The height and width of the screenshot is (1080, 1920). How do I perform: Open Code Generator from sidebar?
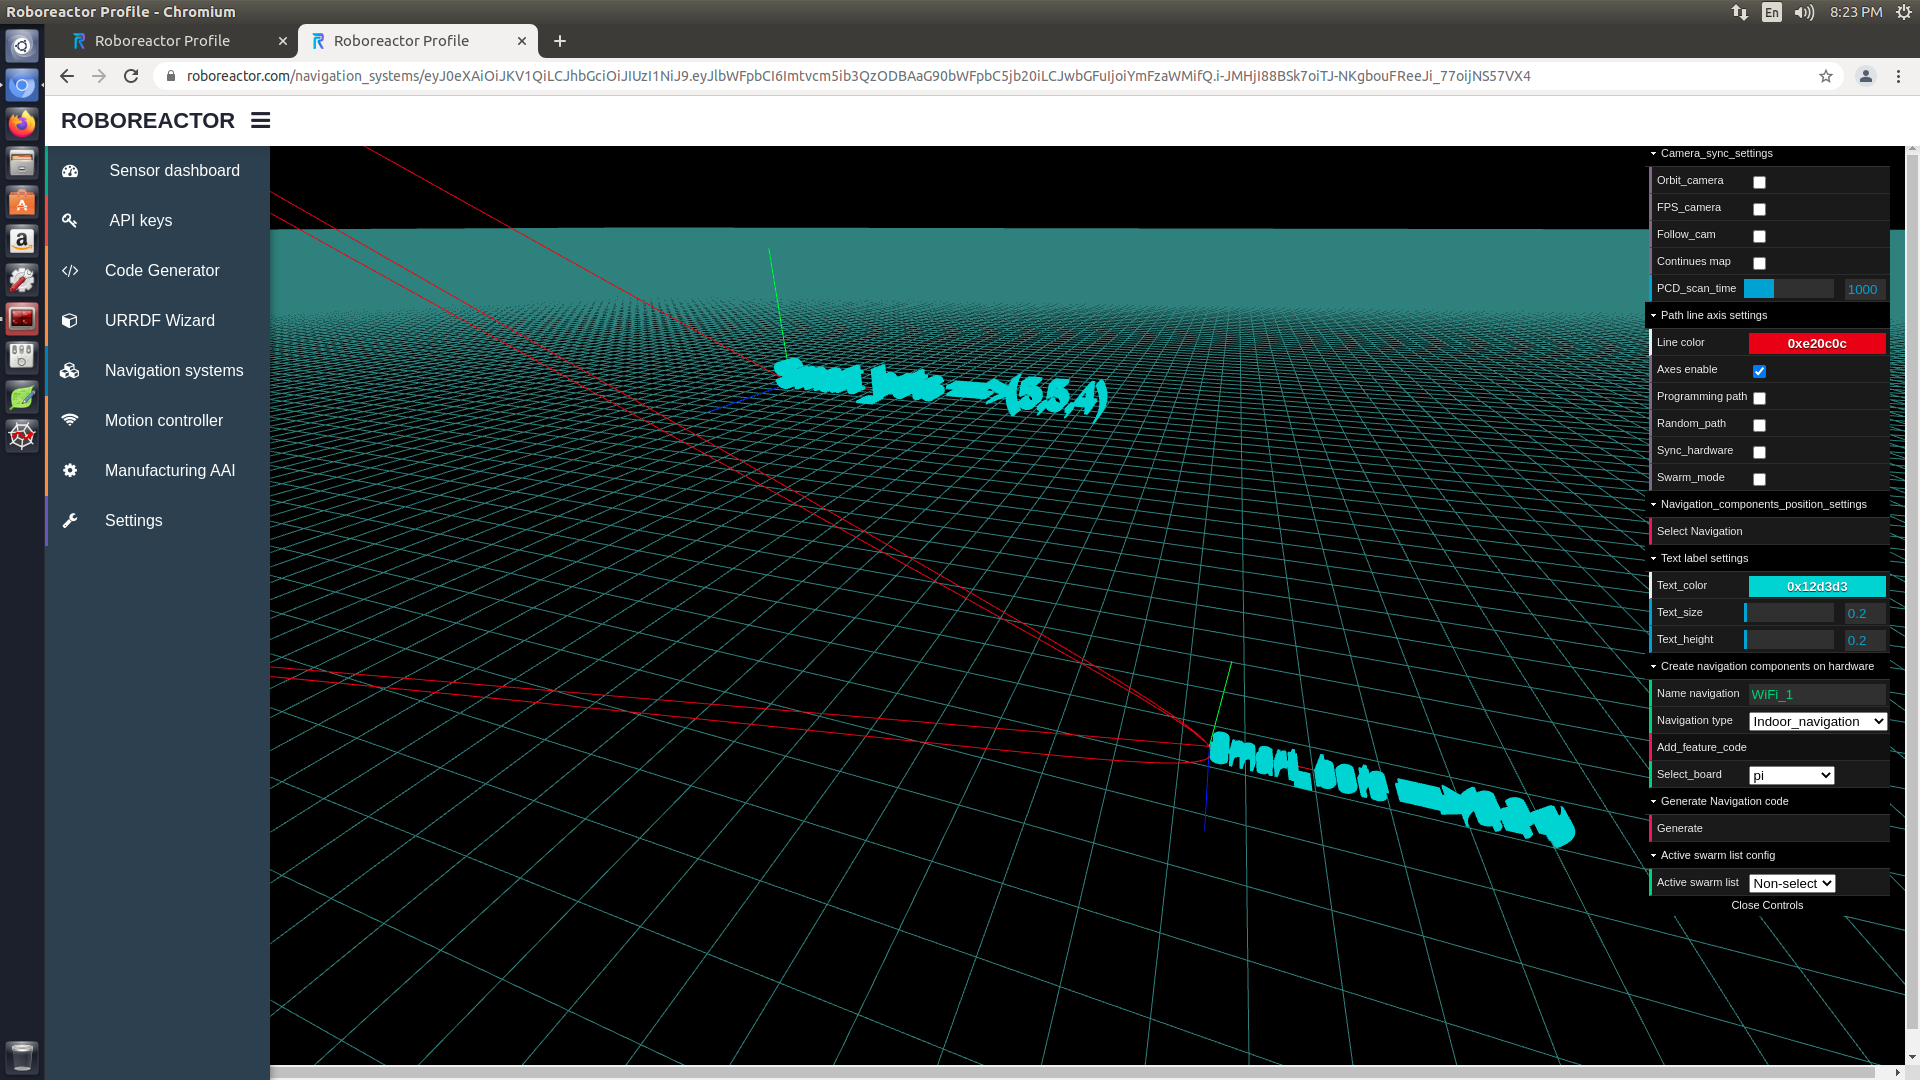click(157, 271)
